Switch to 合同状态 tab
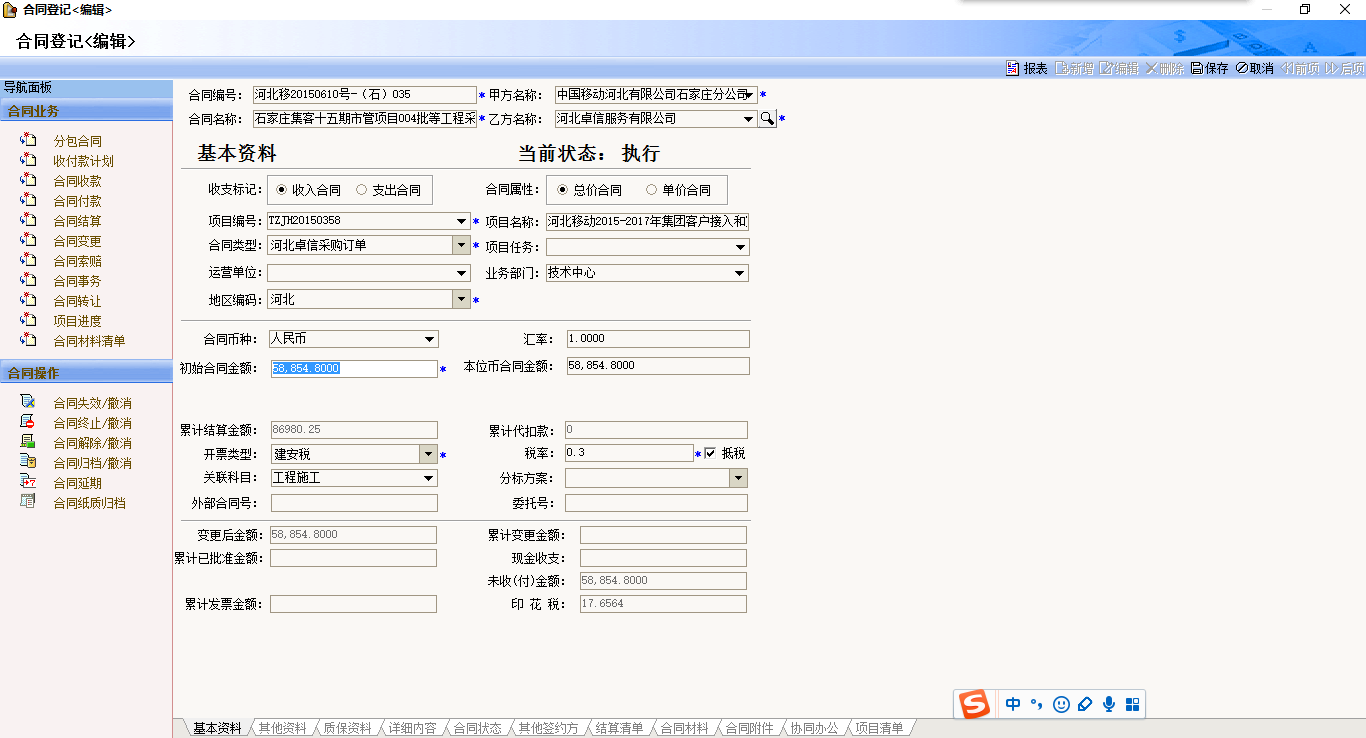 (477, 728)
